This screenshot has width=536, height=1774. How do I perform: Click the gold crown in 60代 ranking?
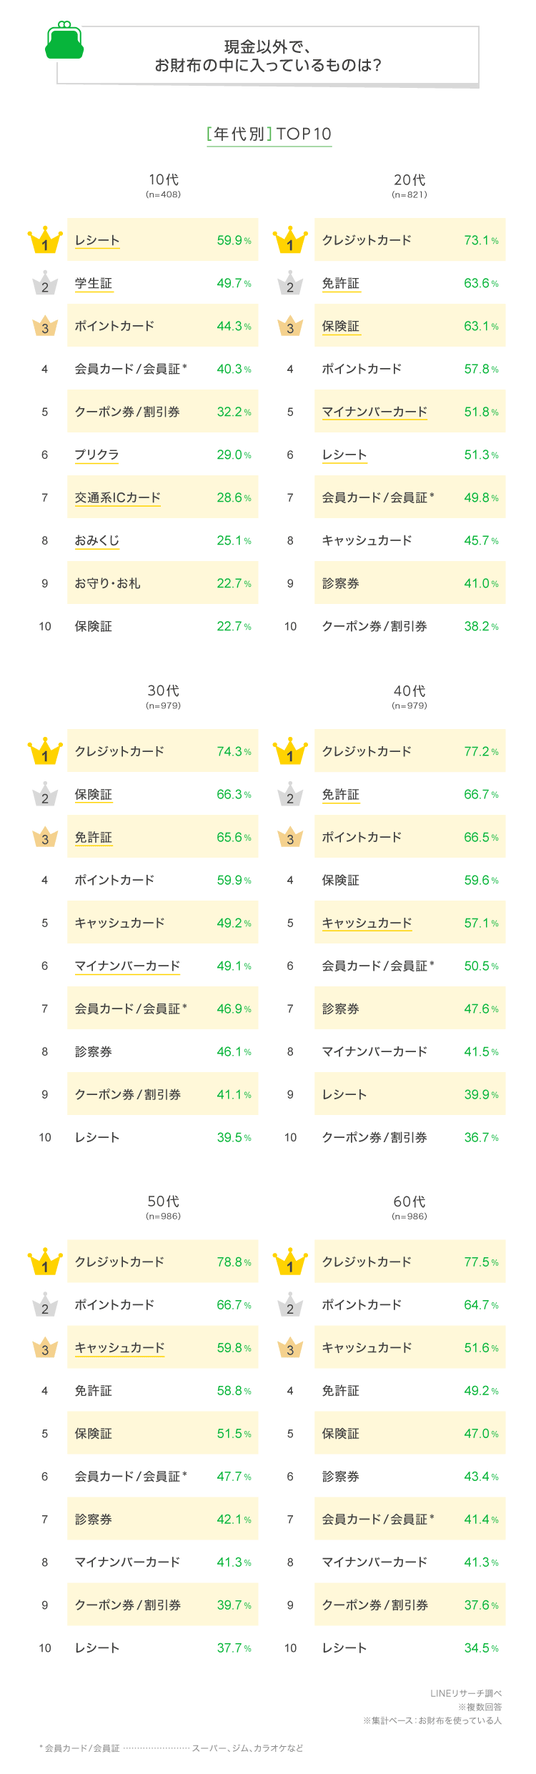(x=290, y=1262)
